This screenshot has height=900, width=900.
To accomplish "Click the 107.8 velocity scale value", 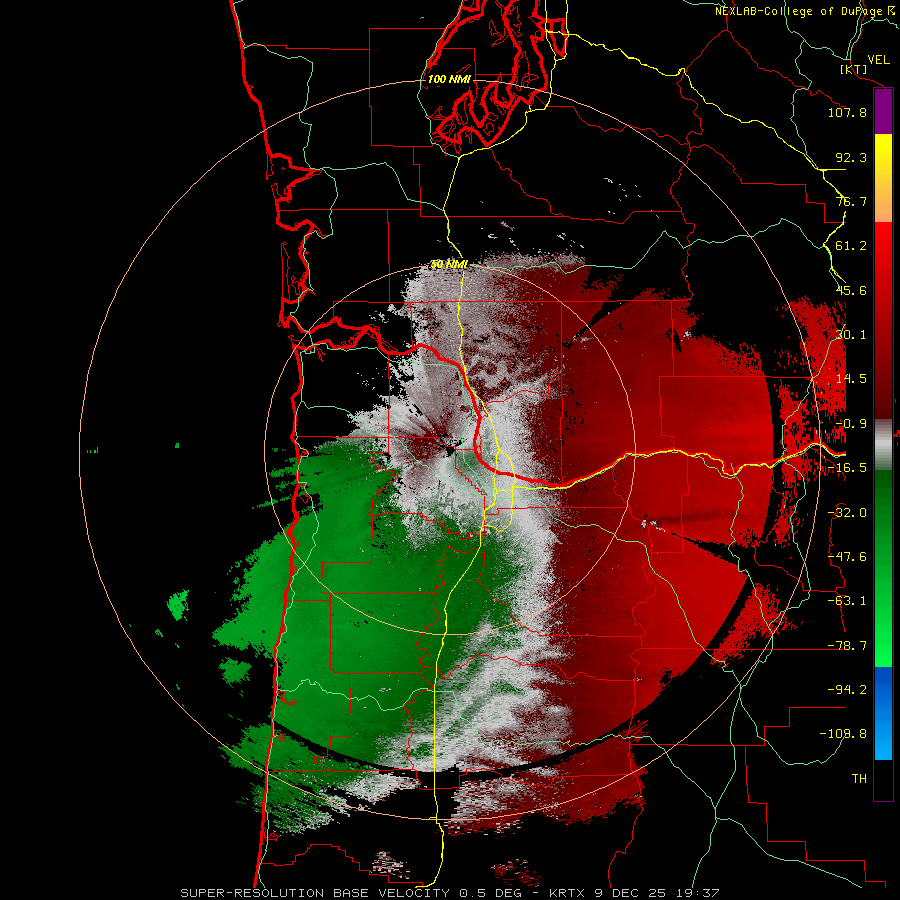I will (847, 112).
